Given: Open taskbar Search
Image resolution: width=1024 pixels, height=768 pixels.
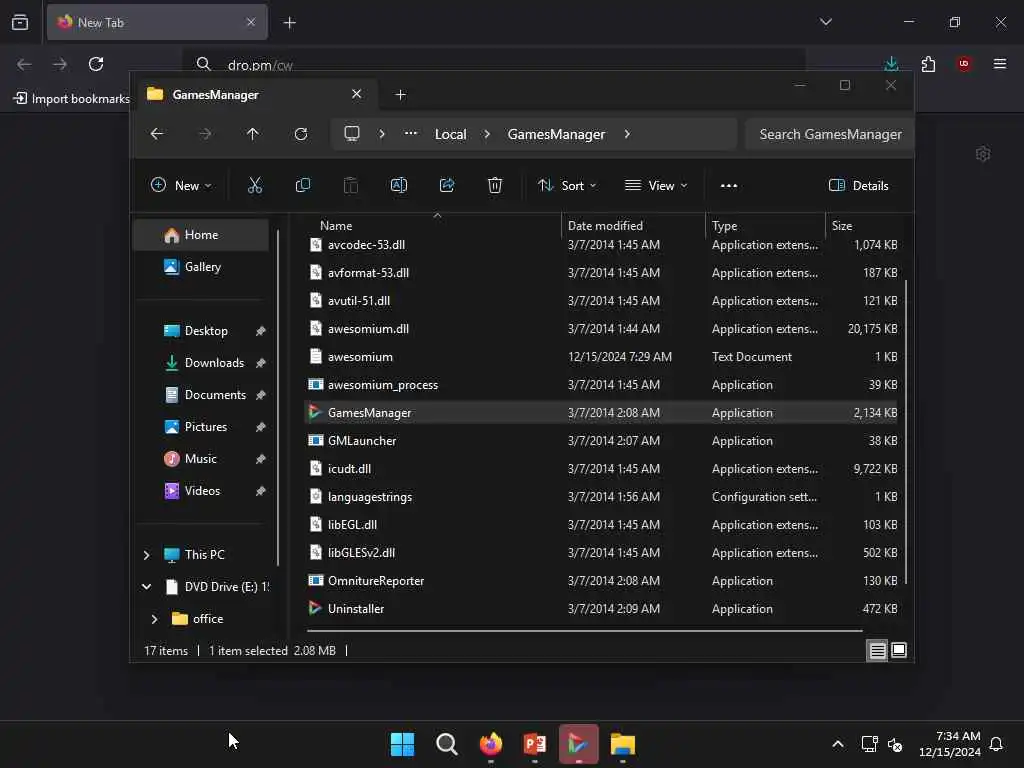Looking at the screenshot, I should tap(447, 744).
